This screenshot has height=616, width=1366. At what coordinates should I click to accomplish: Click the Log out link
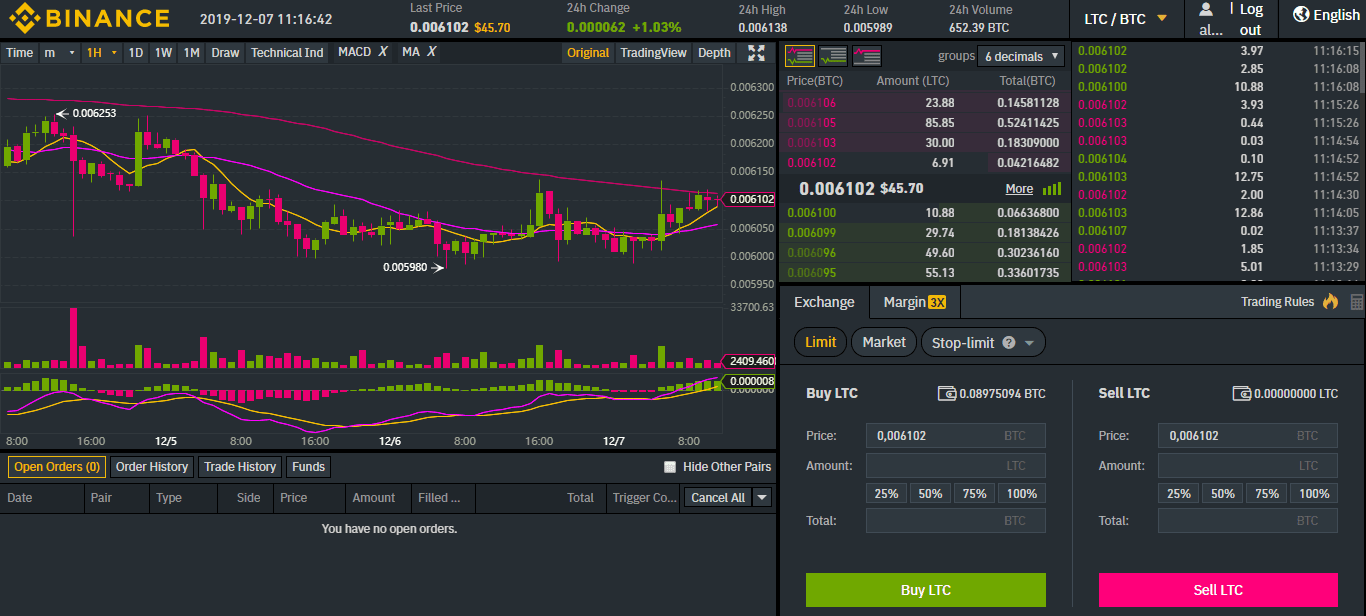pos(1251,19)
